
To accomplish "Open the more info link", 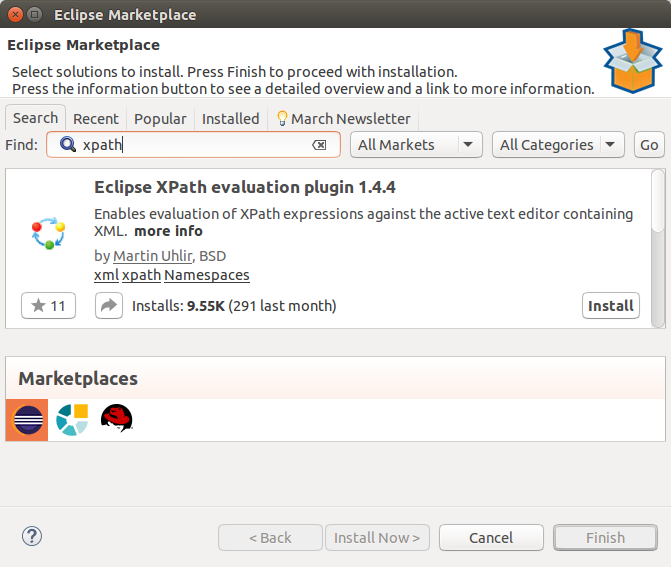I will (168, 231).
